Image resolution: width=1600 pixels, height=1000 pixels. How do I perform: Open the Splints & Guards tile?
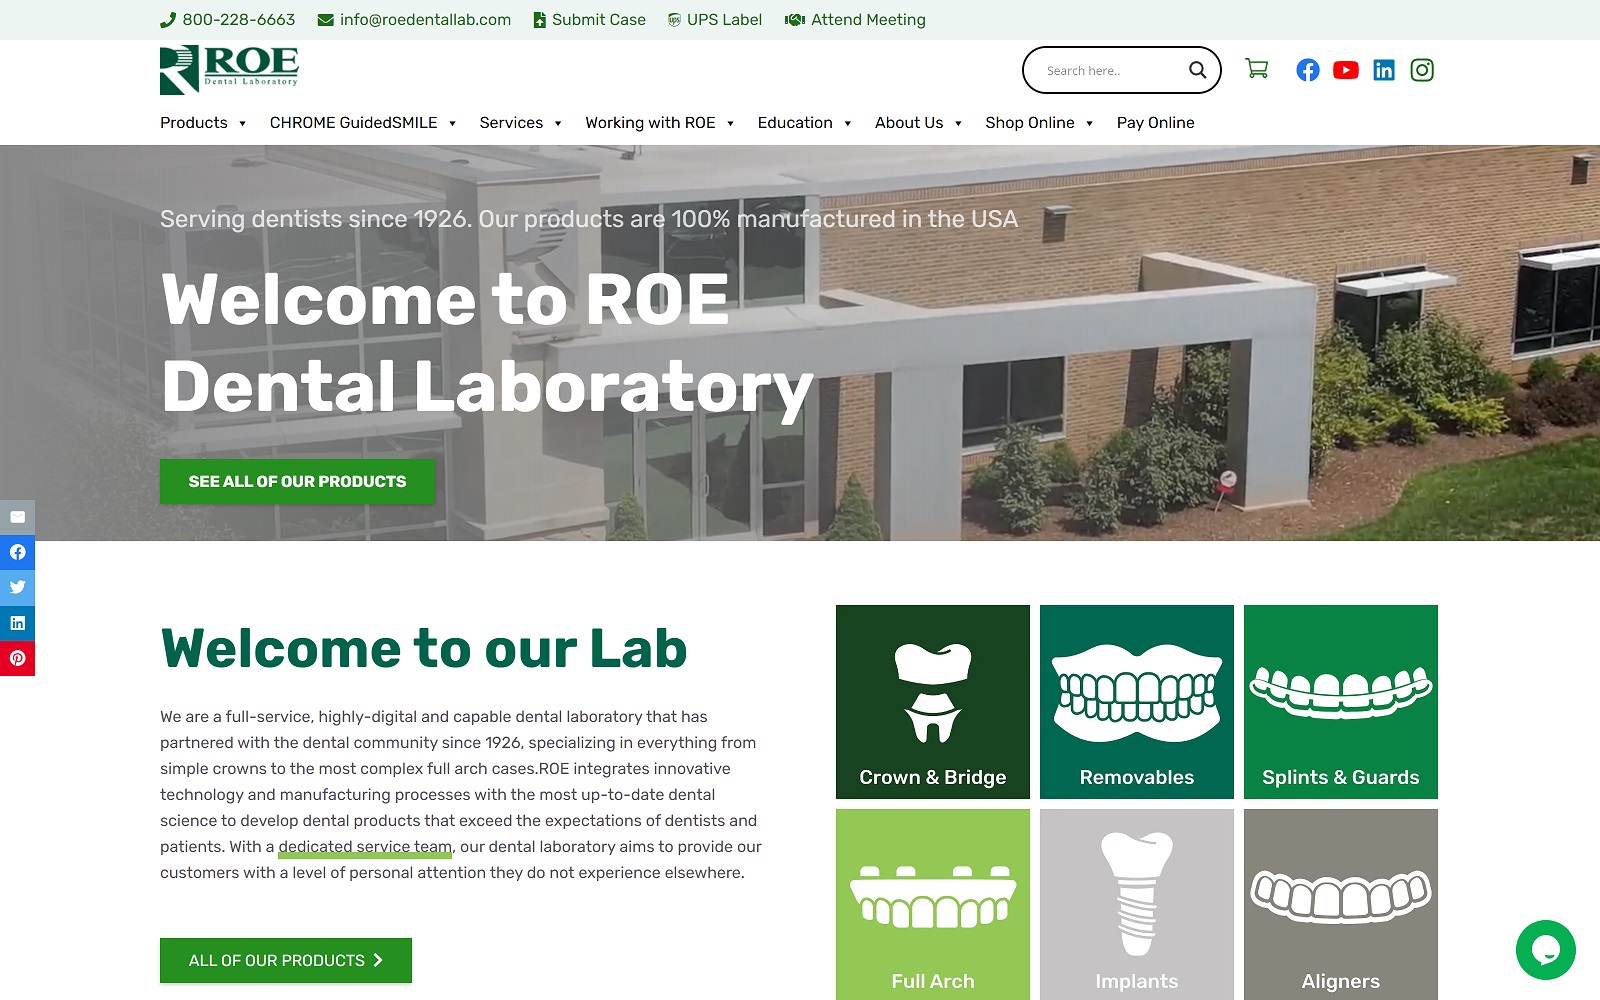coord(1341,702)
